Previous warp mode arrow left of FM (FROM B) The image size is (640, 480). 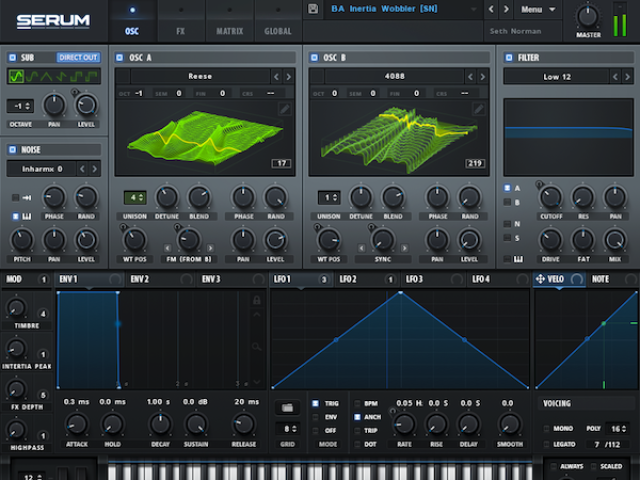[x=168, y=248]
